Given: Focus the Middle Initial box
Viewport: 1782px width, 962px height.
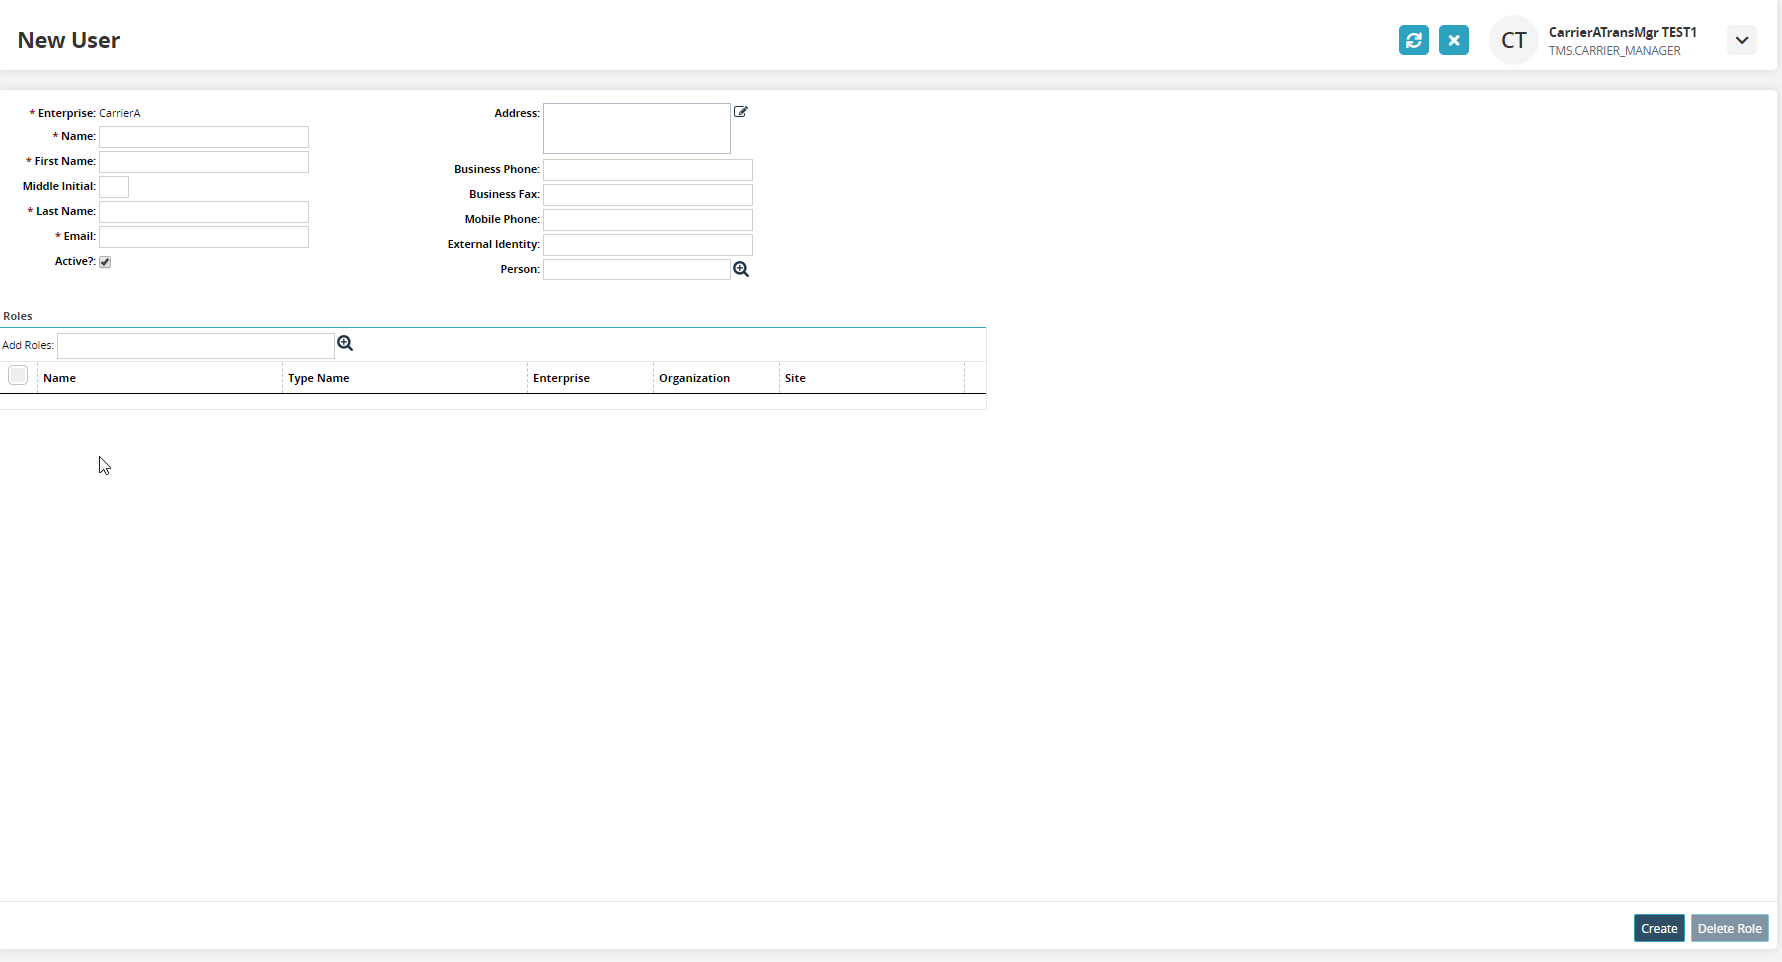Looking at the screenshot, I should pos(114,187).
